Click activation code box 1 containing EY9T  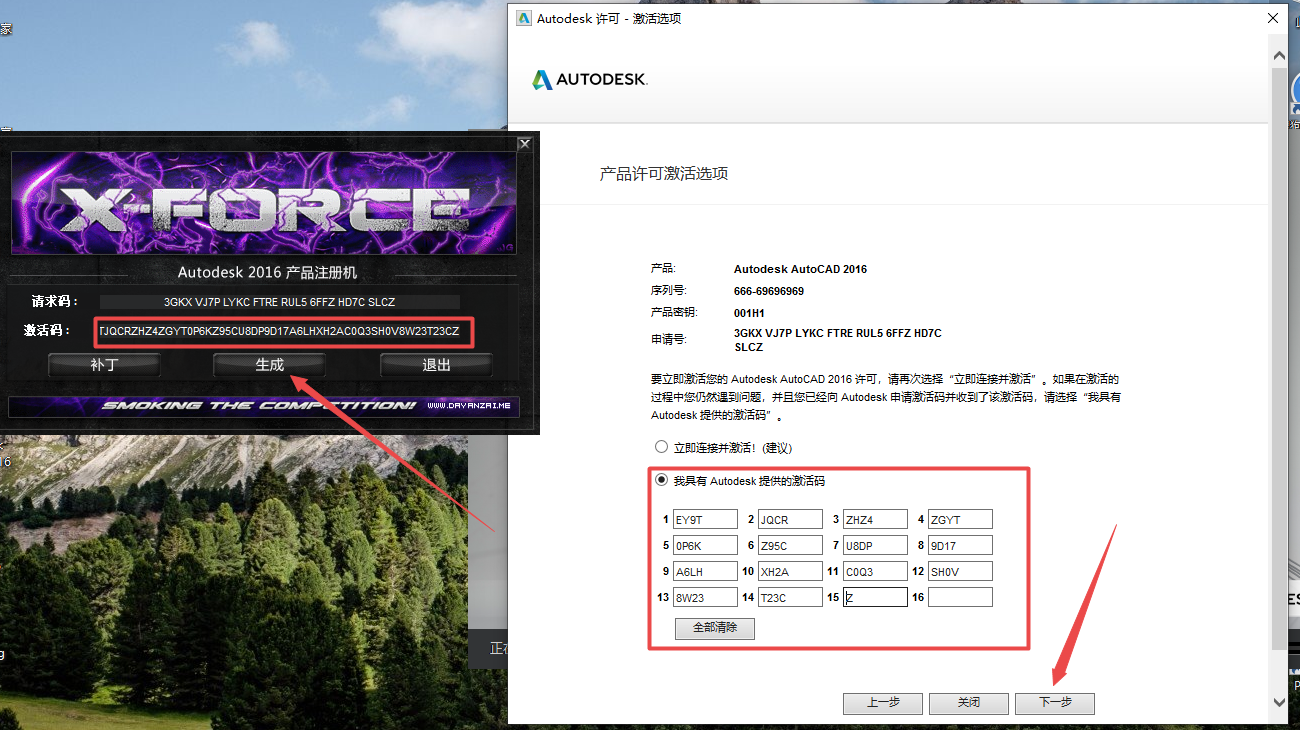[704, 519]
